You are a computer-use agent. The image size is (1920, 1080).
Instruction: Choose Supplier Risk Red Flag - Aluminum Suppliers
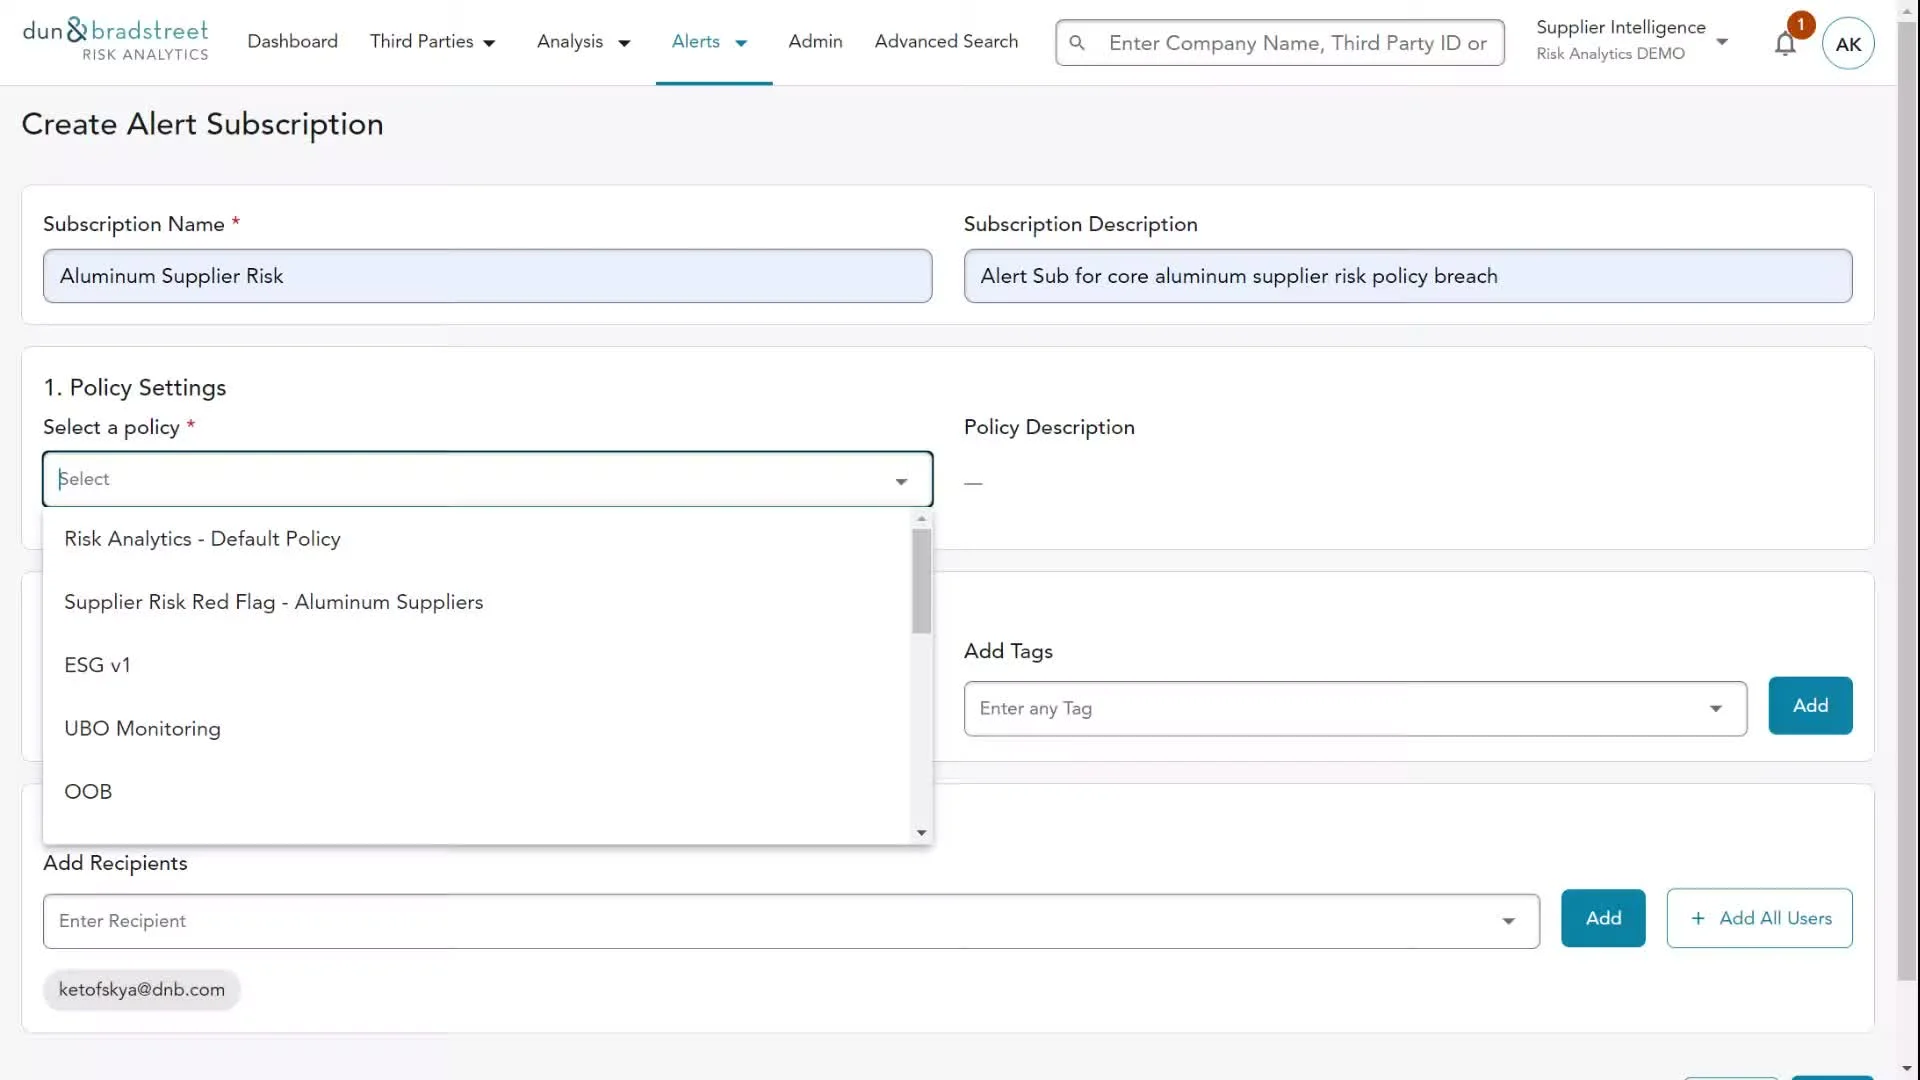click(x=274, y=602)
